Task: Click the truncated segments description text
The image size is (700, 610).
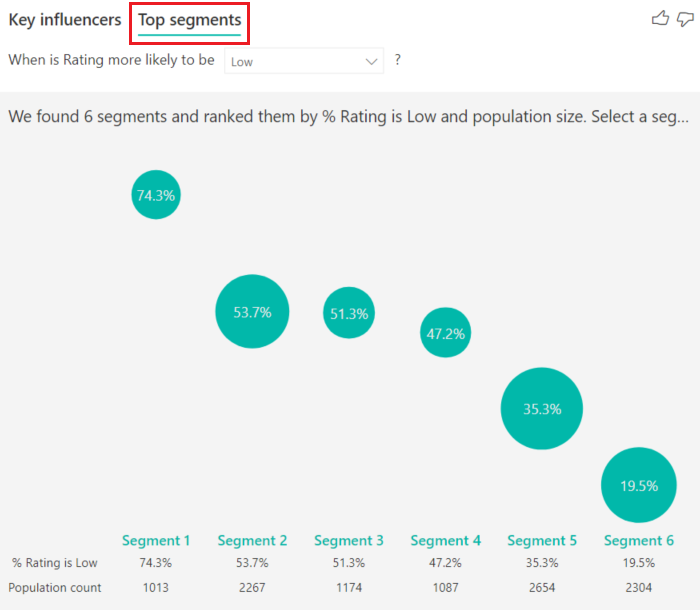Action: 349,117
